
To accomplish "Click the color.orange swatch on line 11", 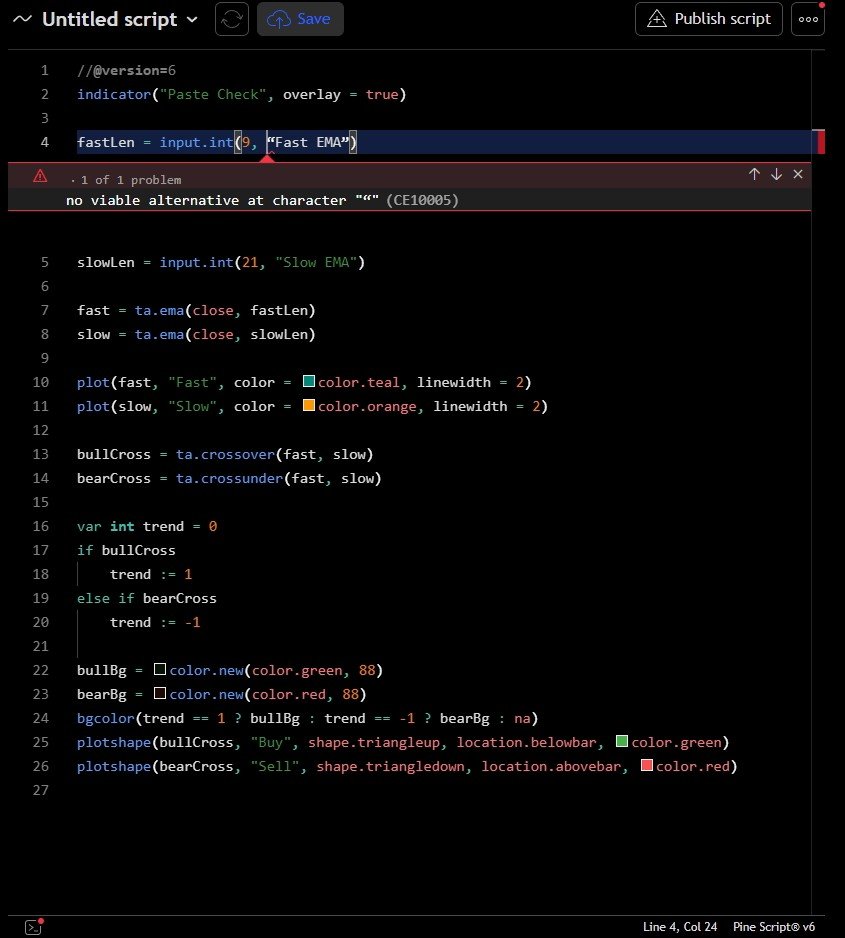I will click(x=309, y=406).
